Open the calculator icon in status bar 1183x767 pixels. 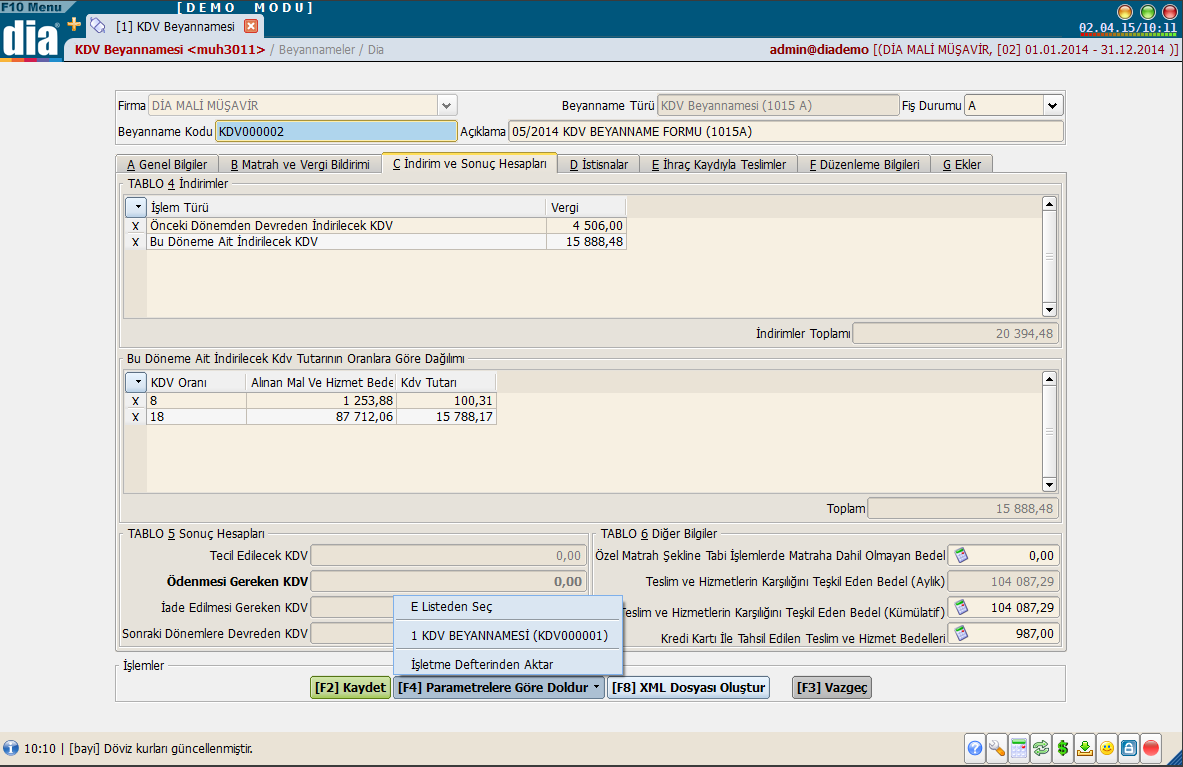click(1019, 748)
